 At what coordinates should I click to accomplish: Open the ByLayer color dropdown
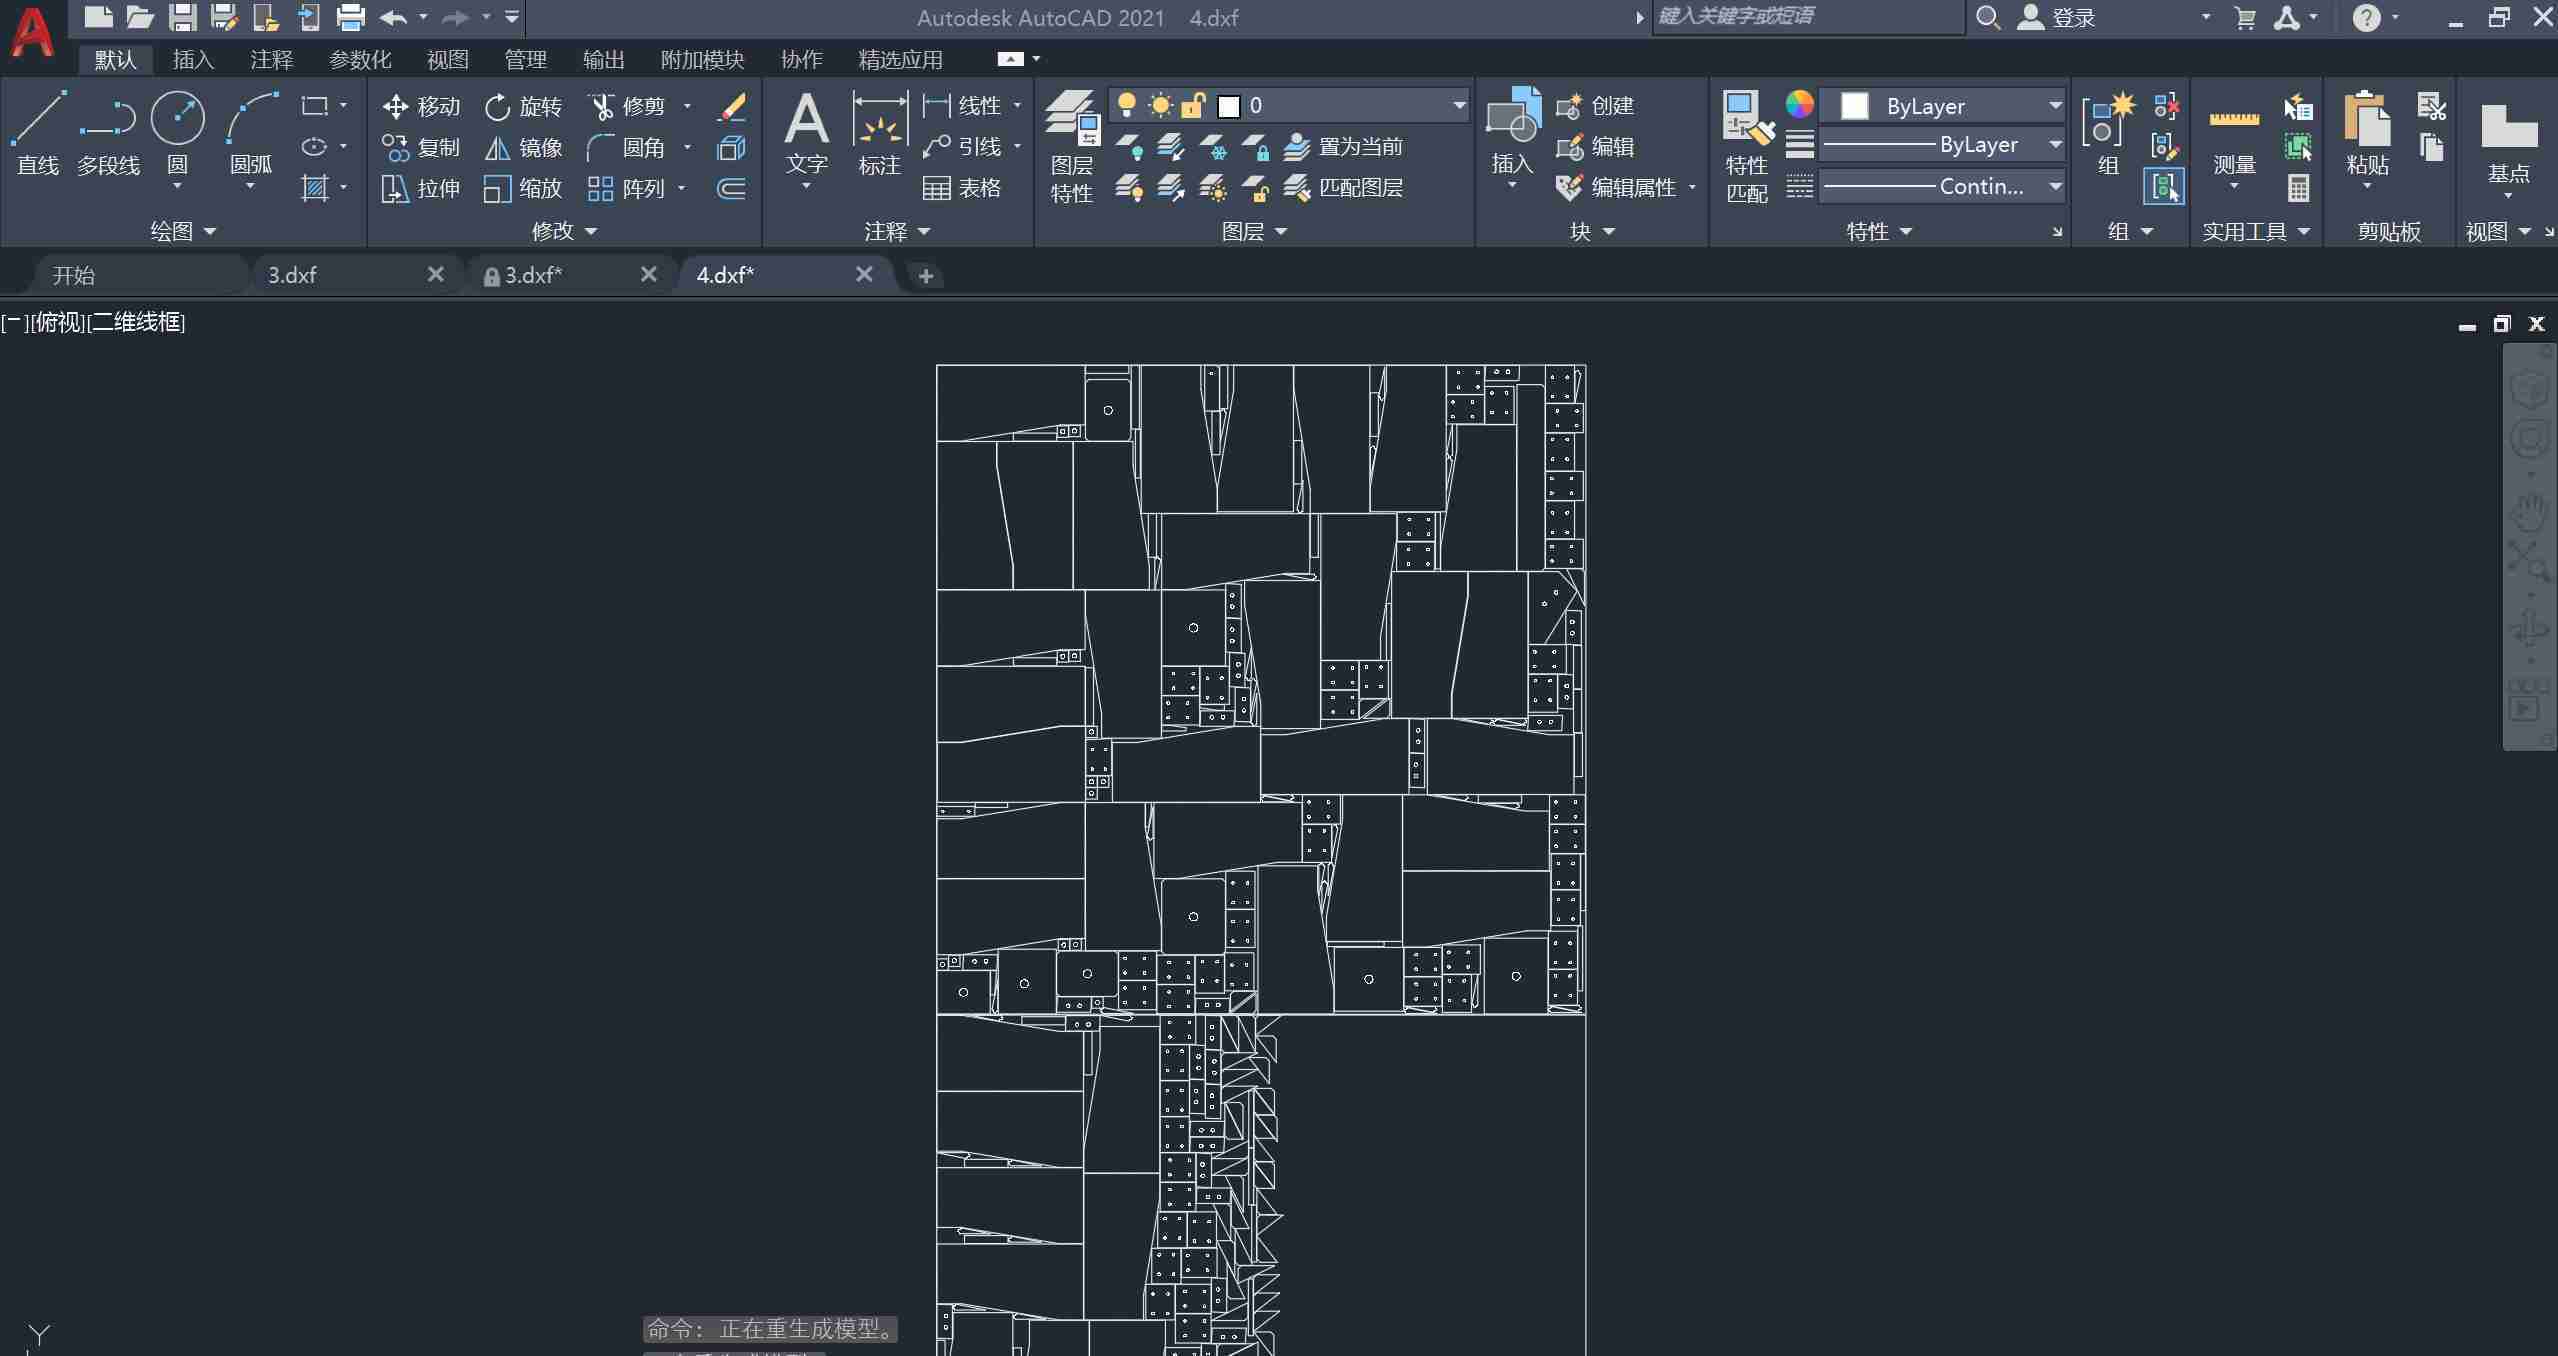[2055, 105]
